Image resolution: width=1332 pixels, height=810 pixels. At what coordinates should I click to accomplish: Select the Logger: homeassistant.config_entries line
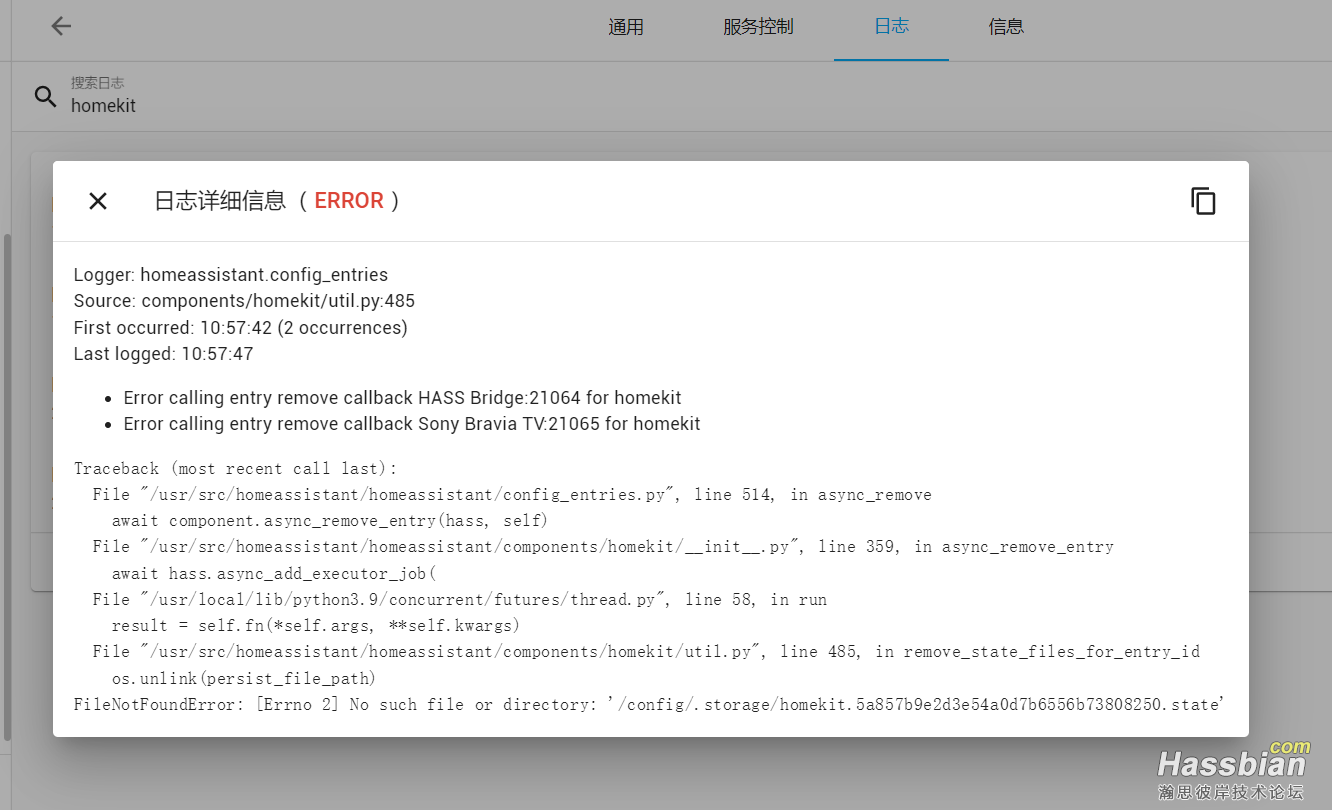231,275
